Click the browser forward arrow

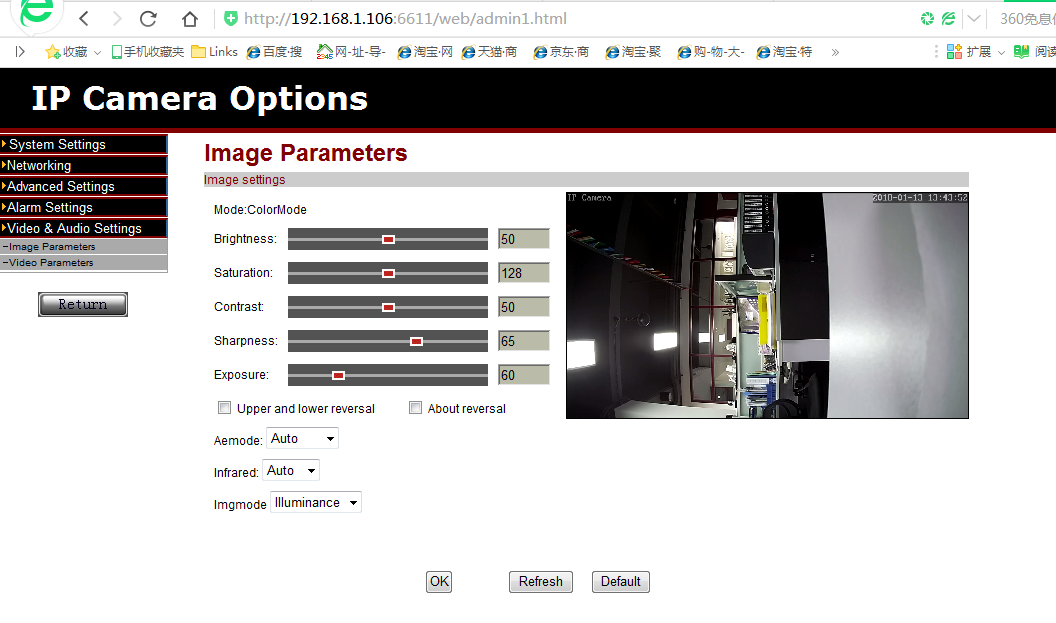pyautogui.click(x=117, y=19)
